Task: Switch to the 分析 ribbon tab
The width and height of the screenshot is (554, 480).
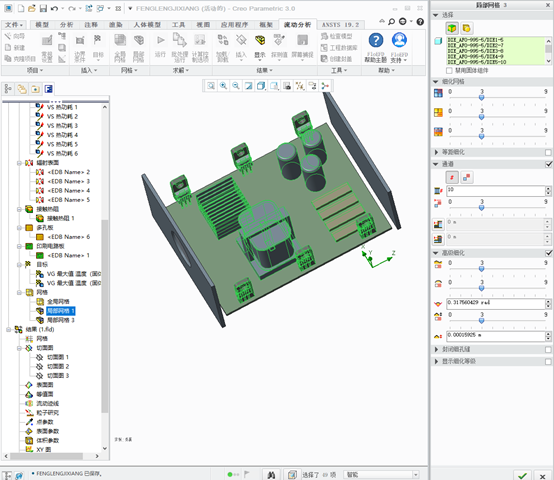Action: pyautogui.click(x=66, y=25)
